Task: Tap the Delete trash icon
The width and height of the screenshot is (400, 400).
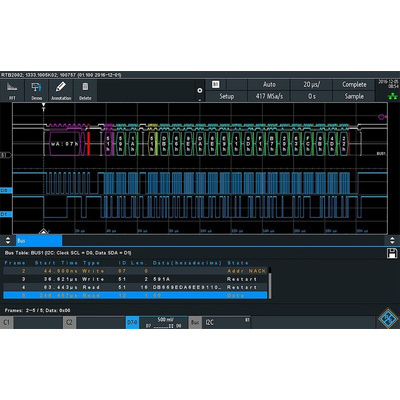Action: click(x=85, y=91)
